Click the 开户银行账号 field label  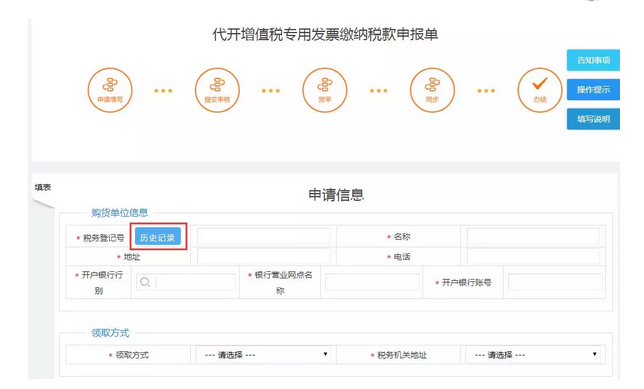click(x=467, y=283)
